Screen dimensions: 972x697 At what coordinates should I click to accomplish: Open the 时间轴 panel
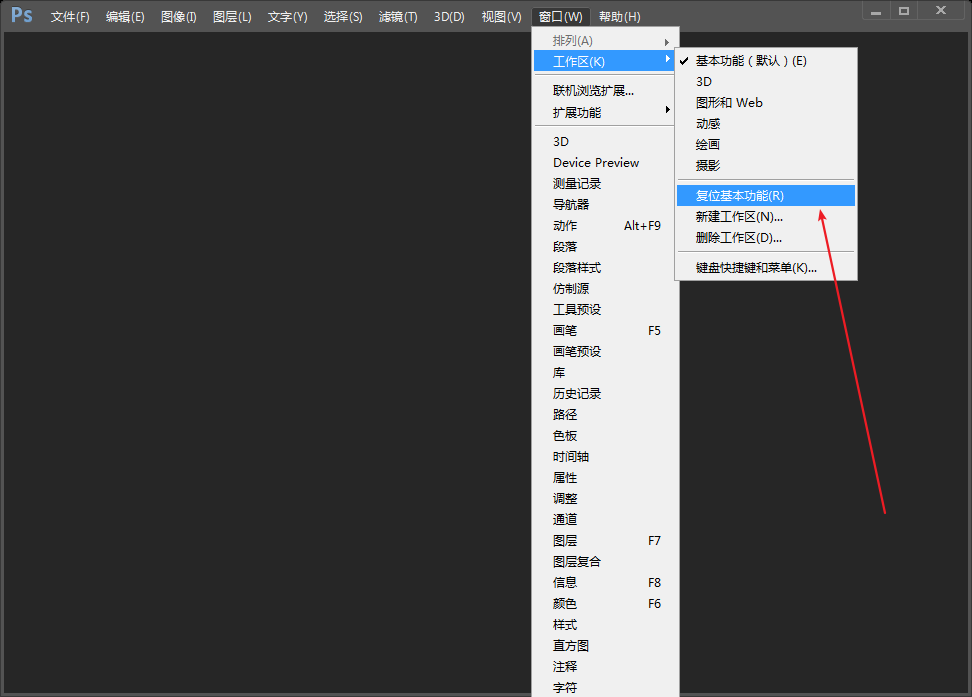coord(570,456)
